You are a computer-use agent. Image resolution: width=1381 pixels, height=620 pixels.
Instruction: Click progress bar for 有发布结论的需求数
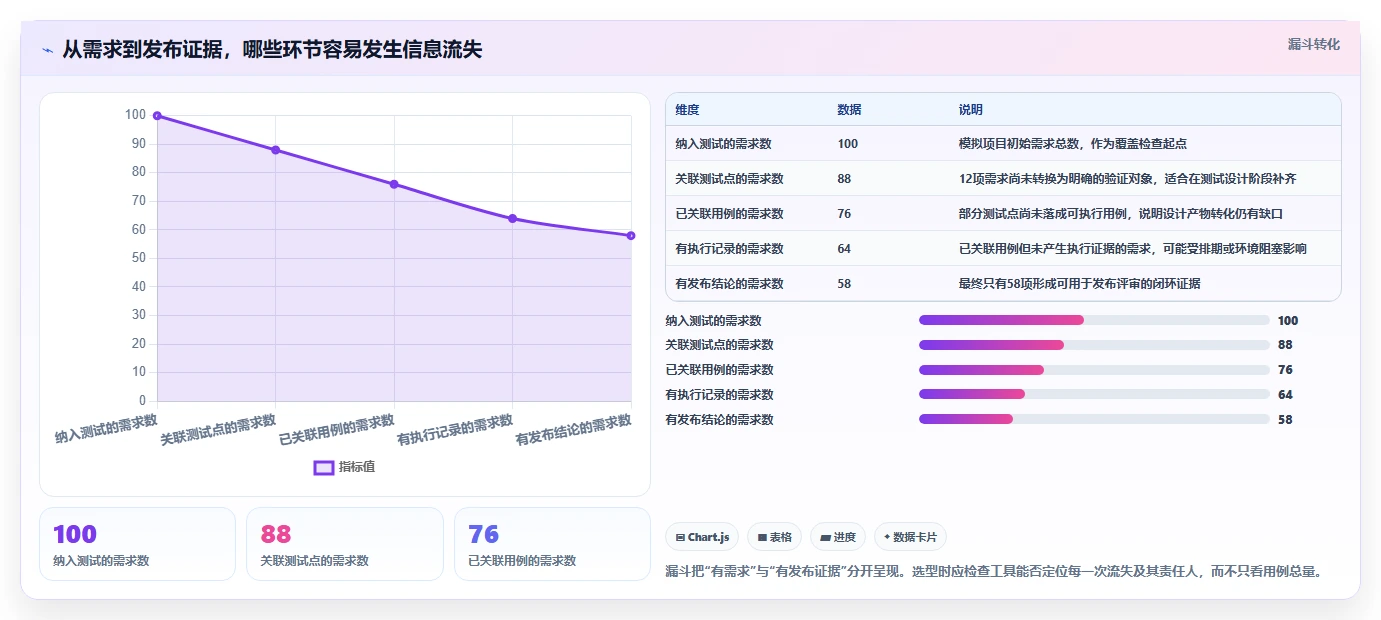coord(1094,420)
